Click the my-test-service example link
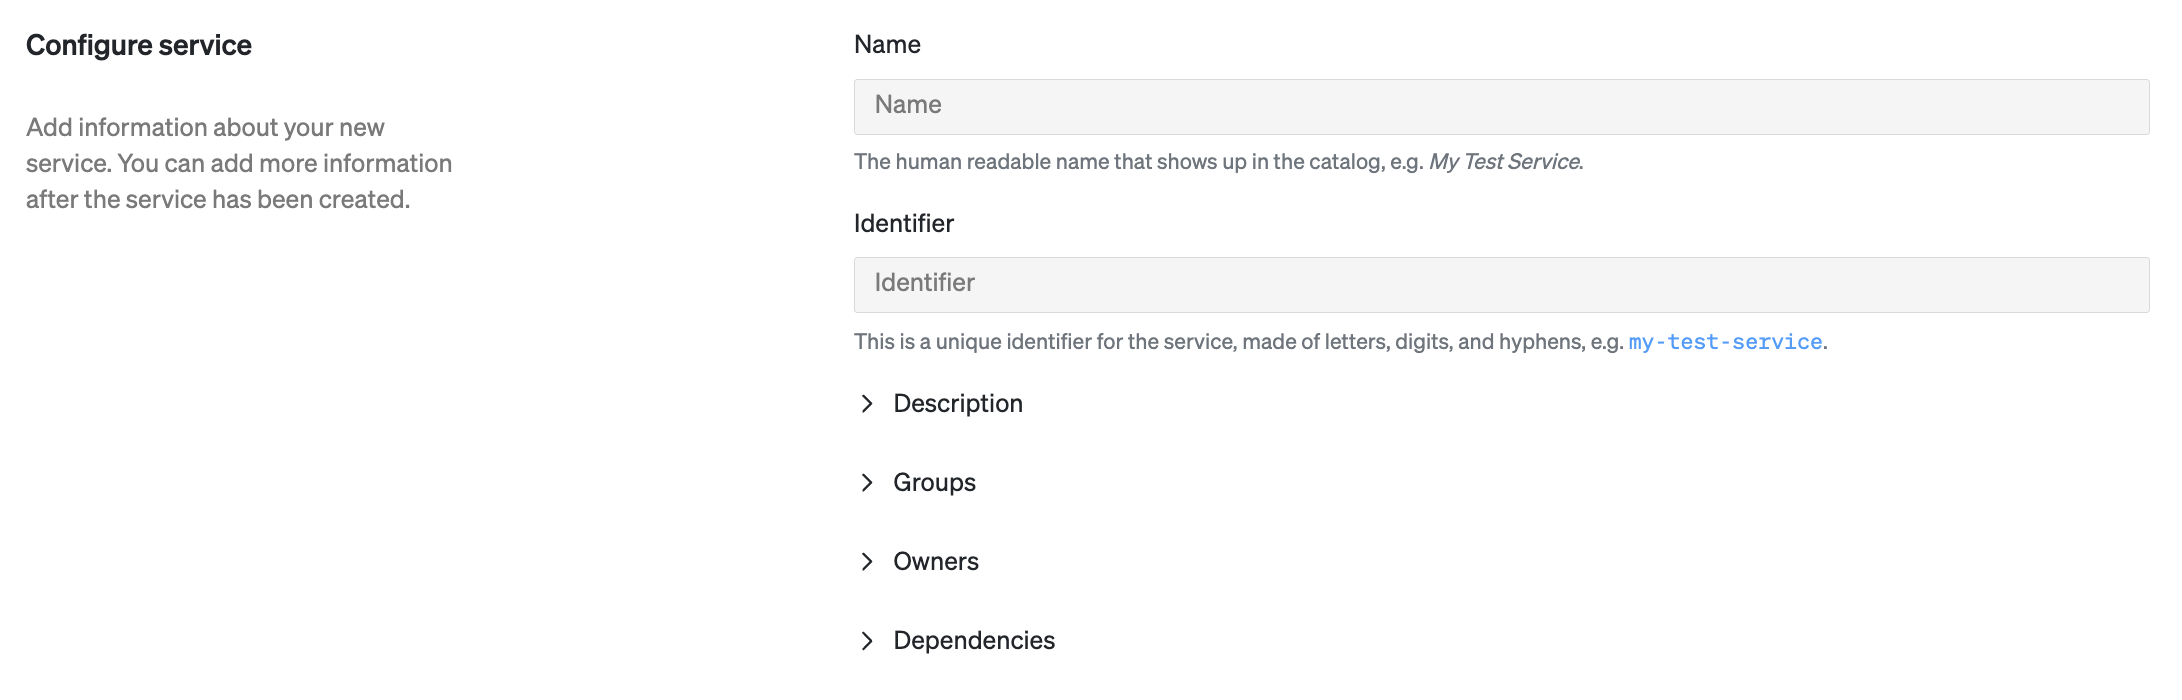 coord(1725,342)
